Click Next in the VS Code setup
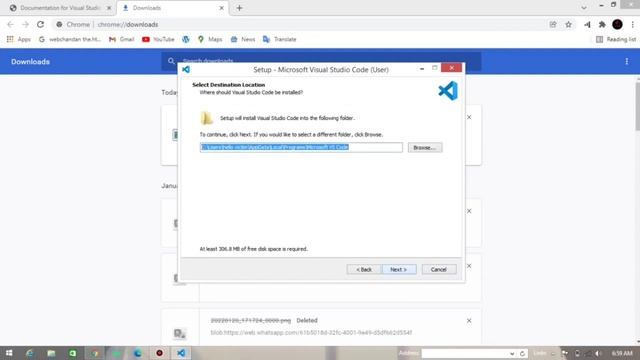This screenshot has width=640, height=360. [x=399, y=269]
